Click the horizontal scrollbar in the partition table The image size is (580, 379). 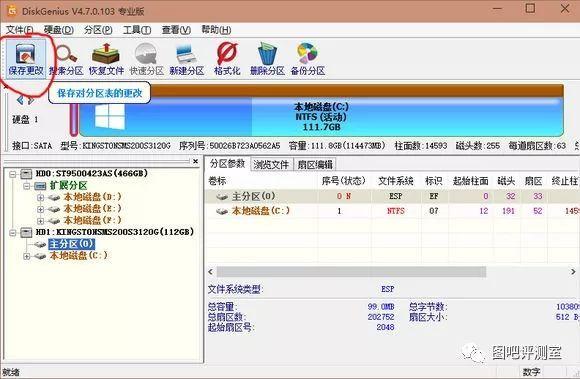coord(351,272)
